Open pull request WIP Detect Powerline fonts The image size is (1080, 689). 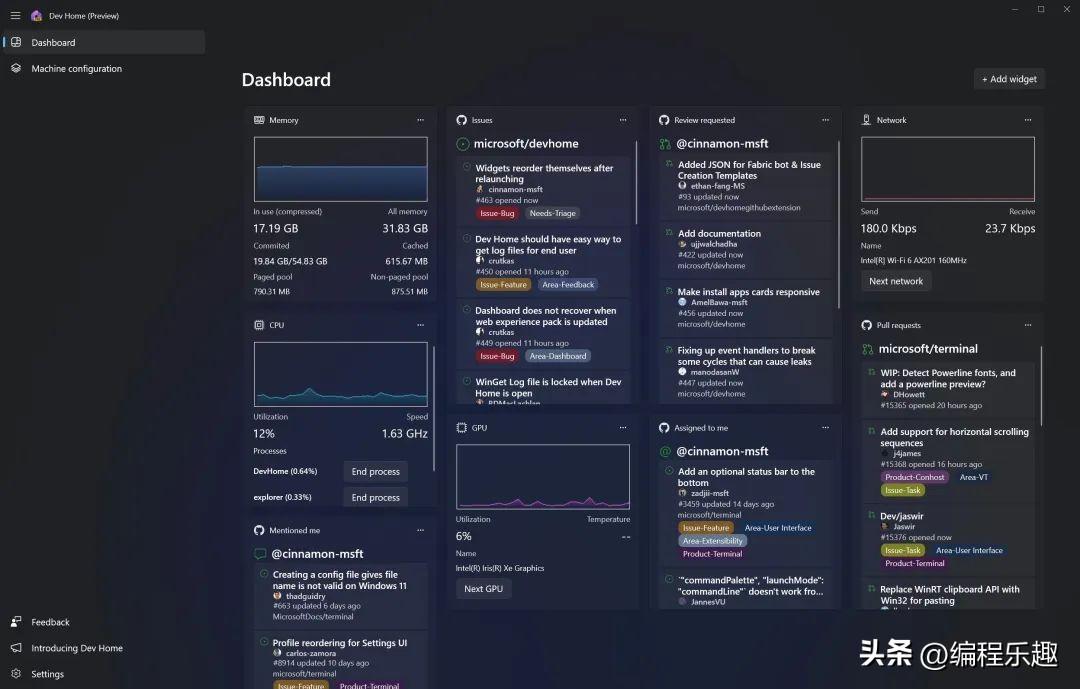point(948,390)
